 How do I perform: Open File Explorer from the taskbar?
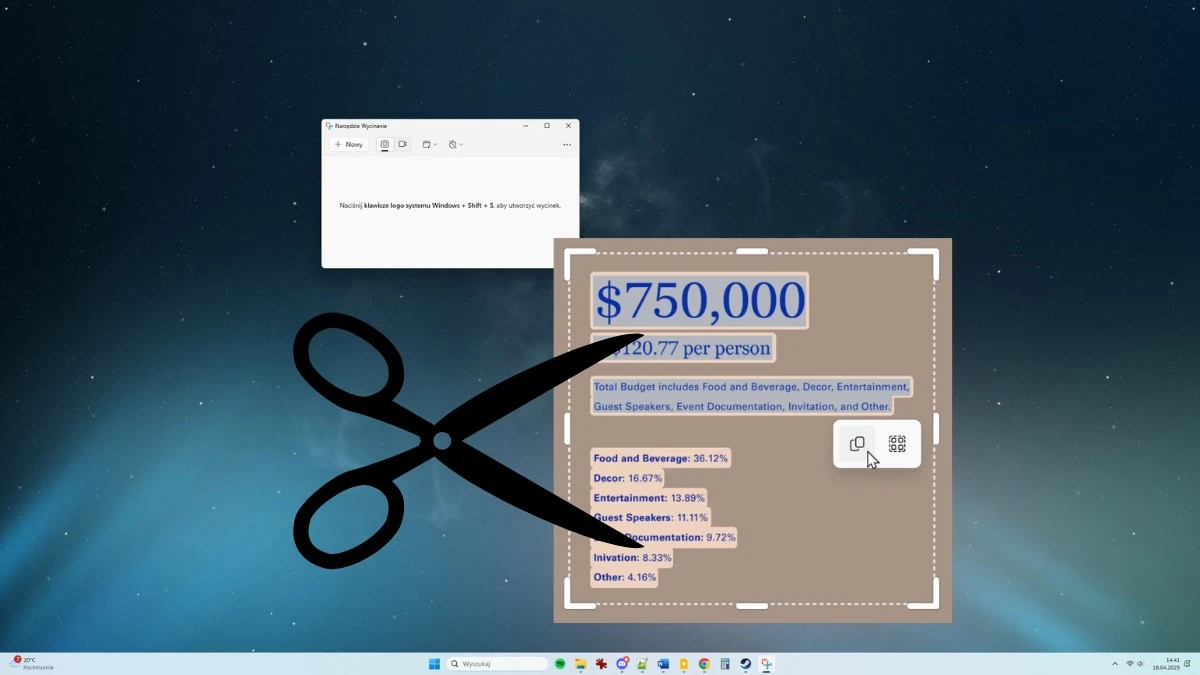(580, 663)
